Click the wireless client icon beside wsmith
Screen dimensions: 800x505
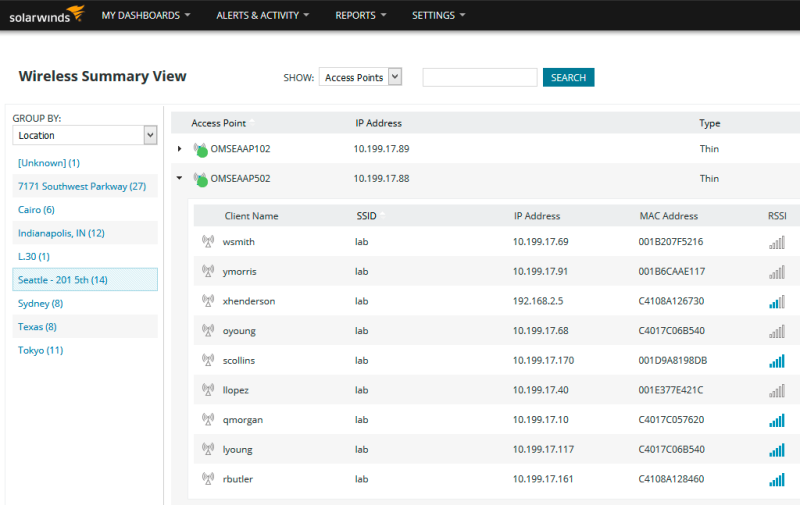click(208, 241)
